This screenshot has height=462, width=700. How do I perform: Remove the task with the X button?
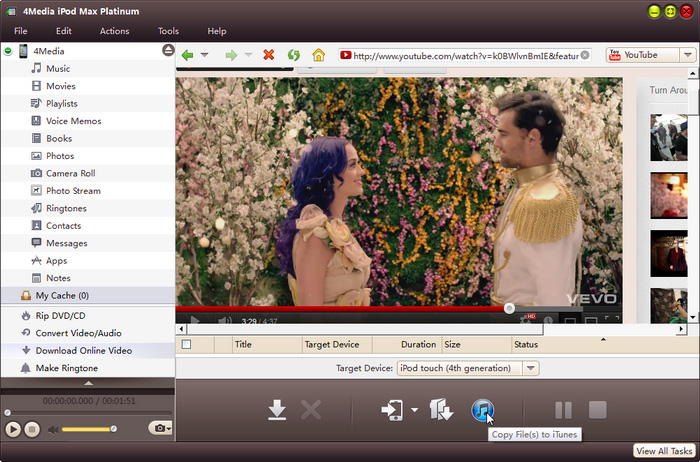(x=311, y=410)
